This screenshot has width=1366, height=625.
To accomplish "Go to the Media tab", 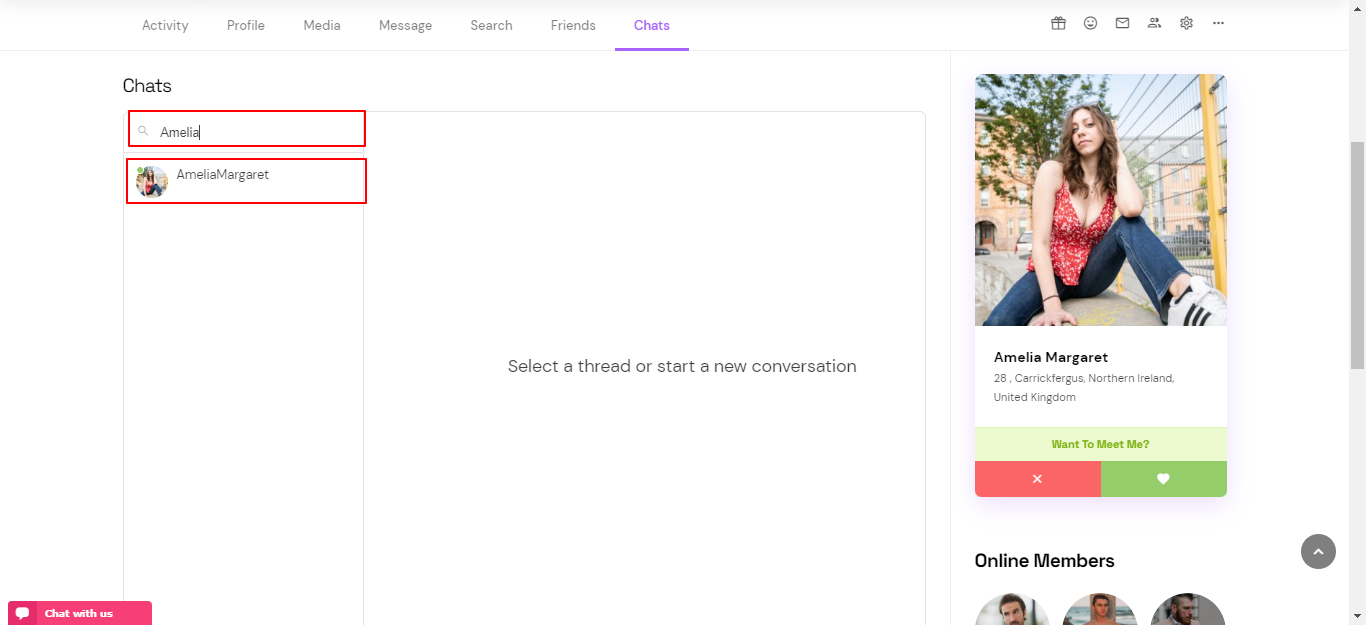I will tap(322, 25).
